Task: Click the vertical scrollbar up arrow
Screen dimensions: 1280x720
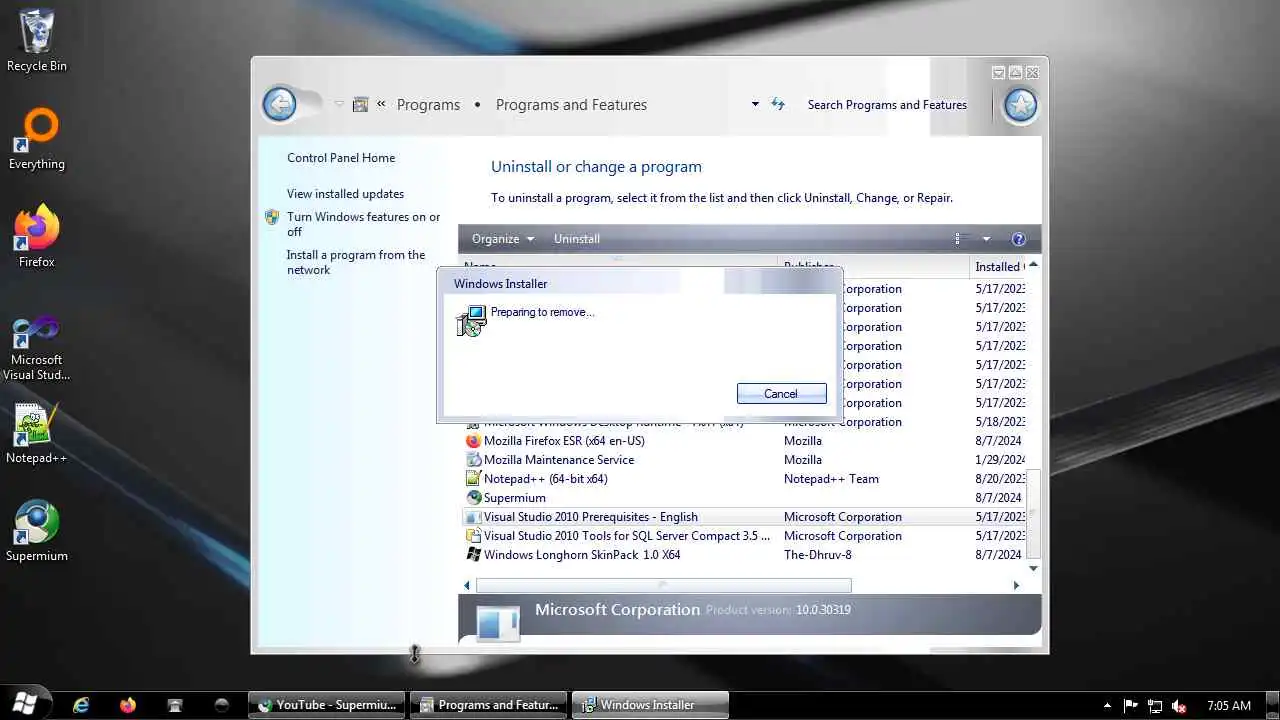Action: tap(1033, 264)
